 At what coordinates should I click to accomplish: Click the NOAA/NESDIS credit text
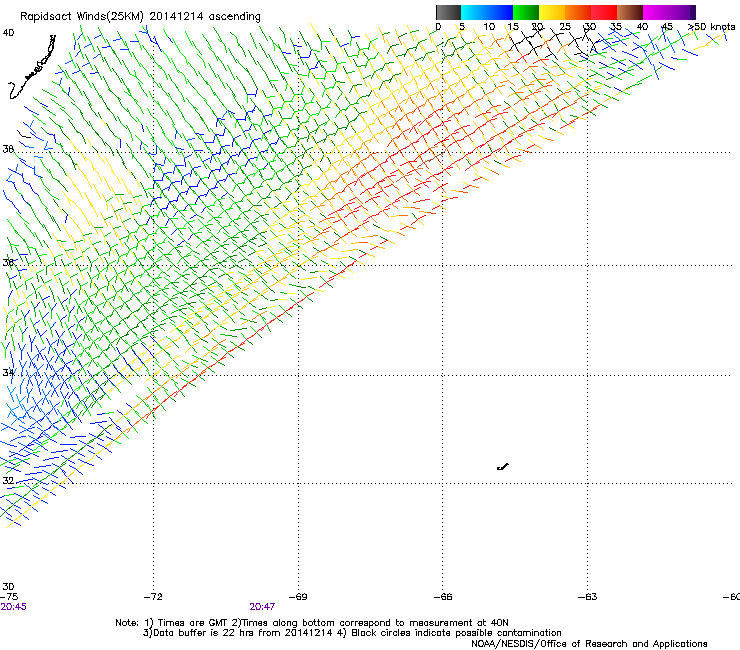pyautogui.click(x=589, y=644)
